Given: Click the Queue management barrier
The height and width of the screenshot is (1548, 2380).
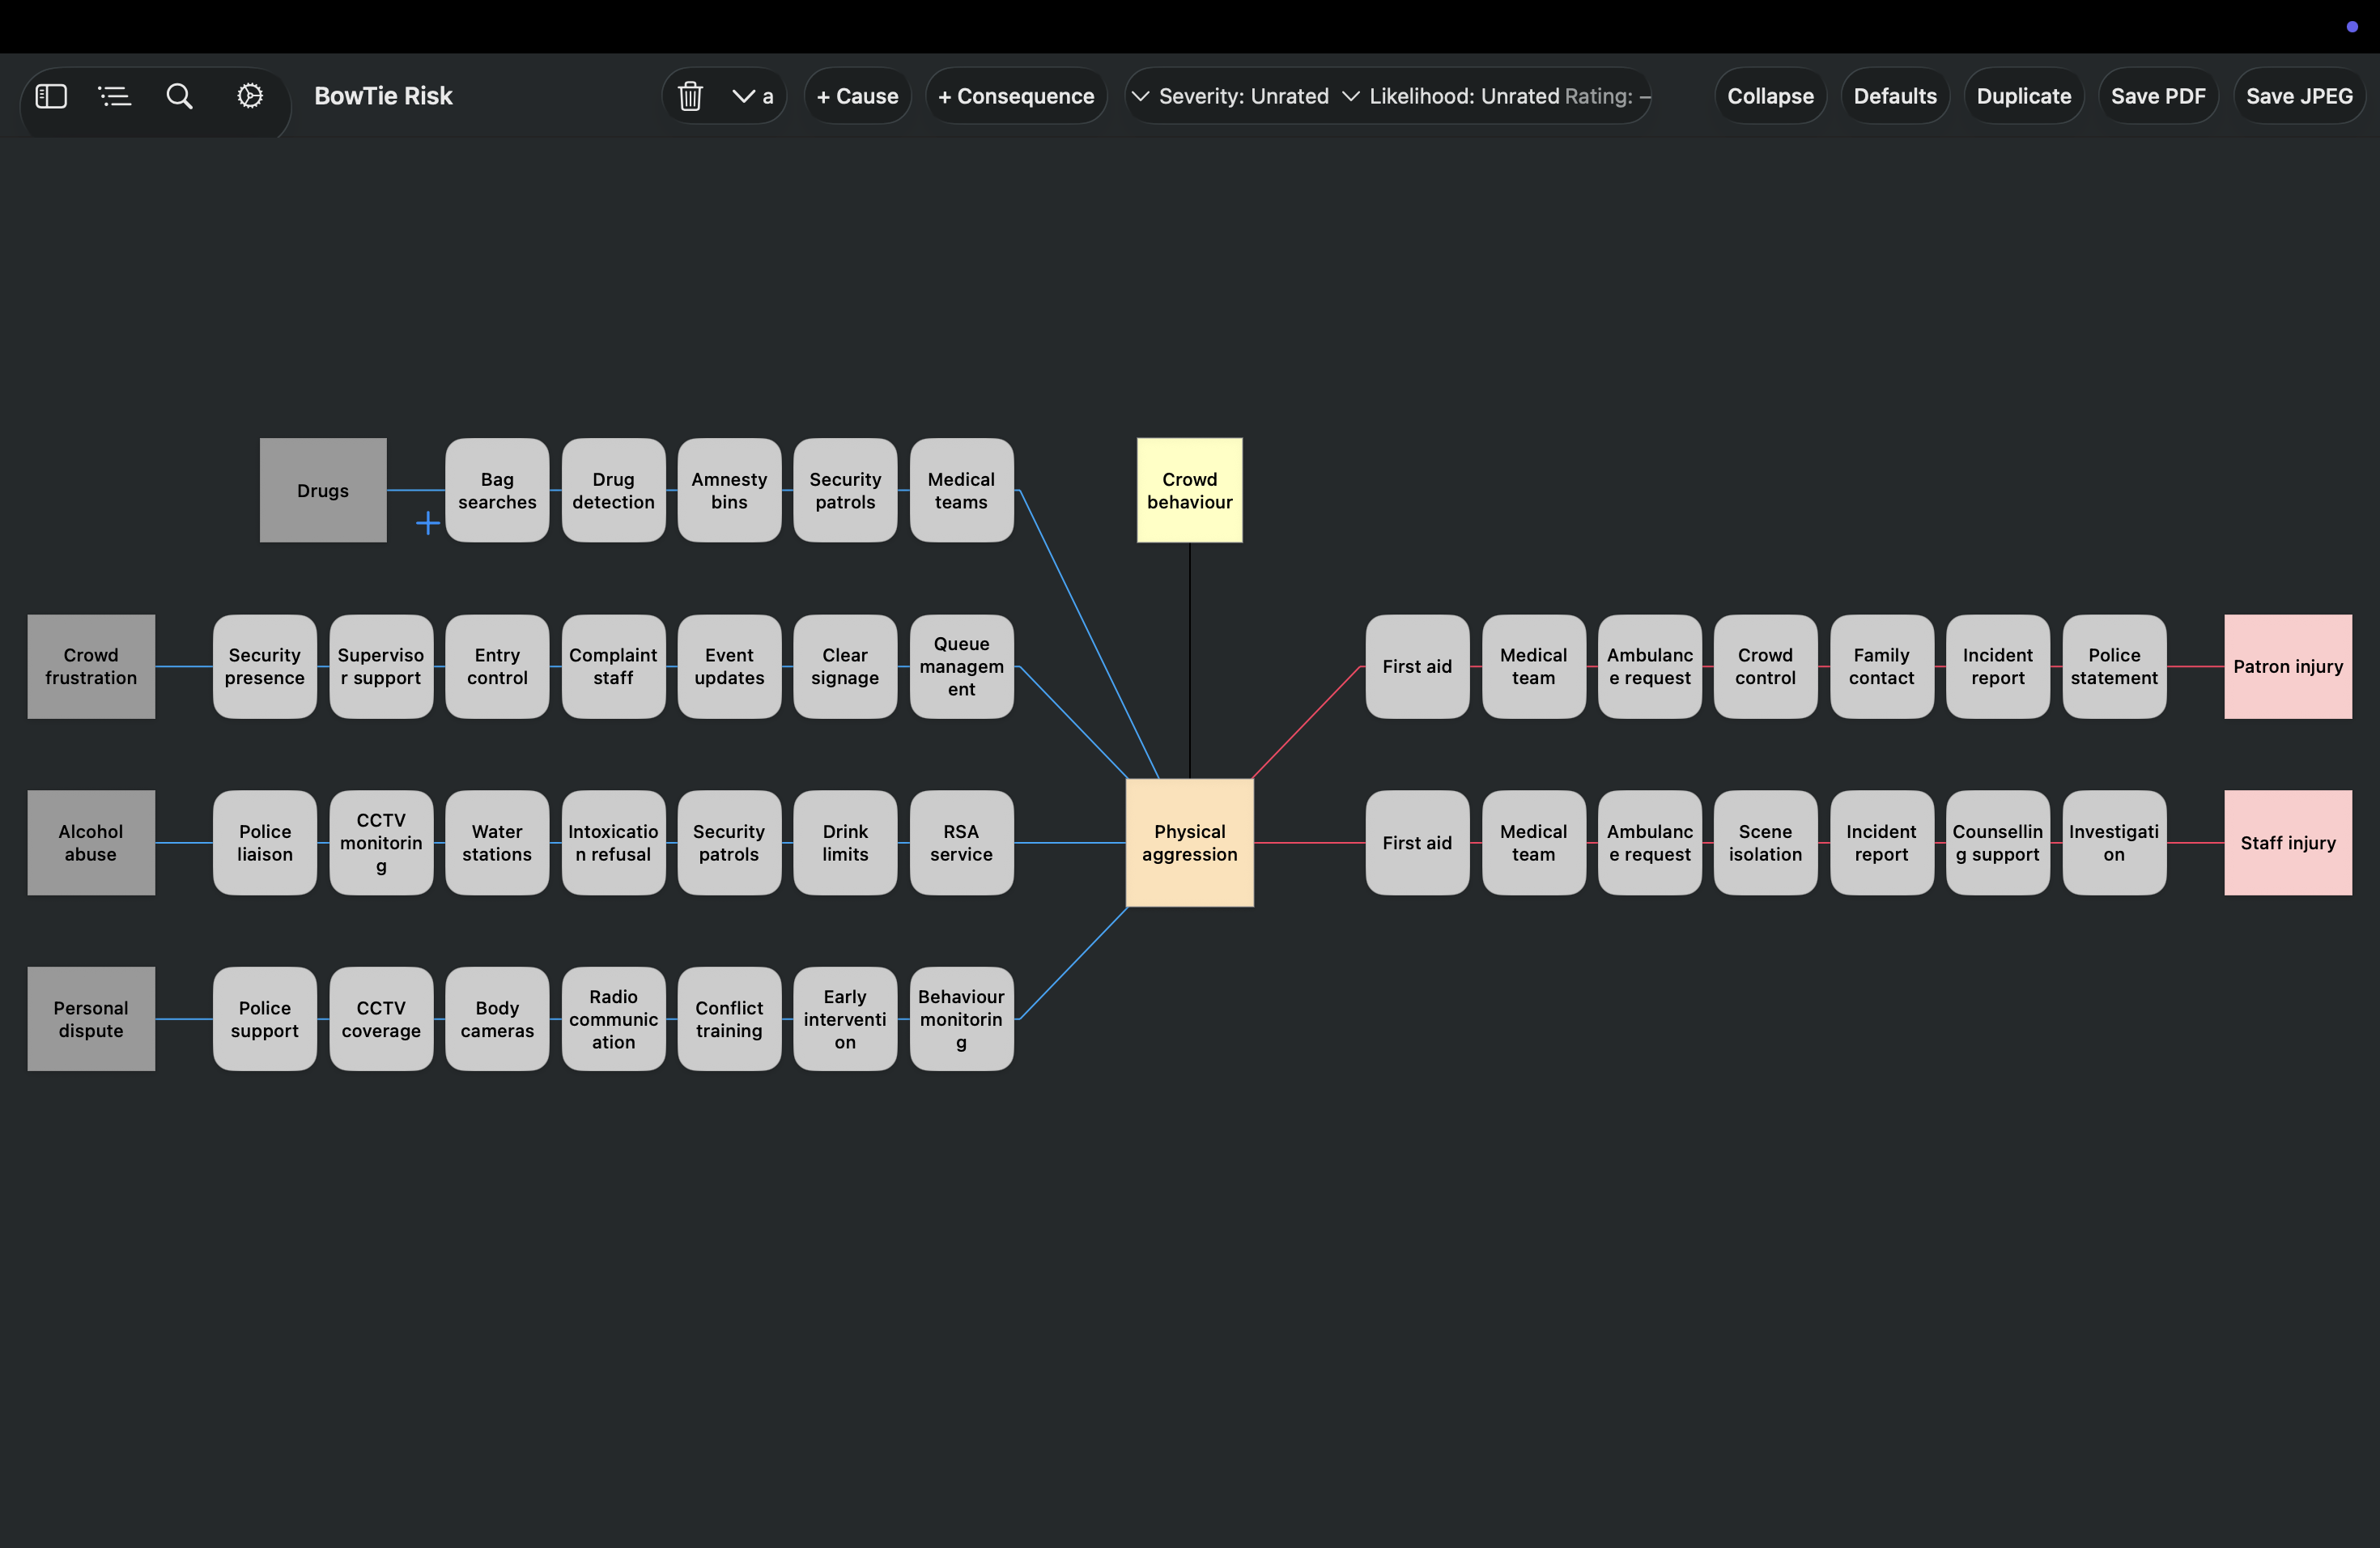Looking at the screenshot, I should pyautogui.click(x=961, y=666).
